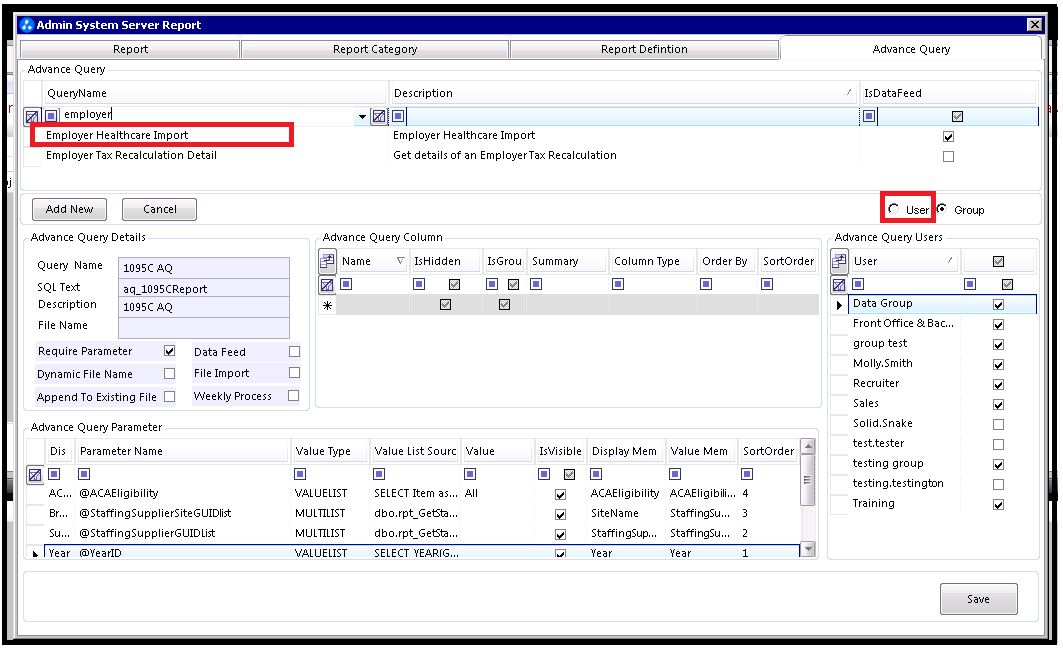Click the Summary column filter operator icon

[x=536, y=284]
